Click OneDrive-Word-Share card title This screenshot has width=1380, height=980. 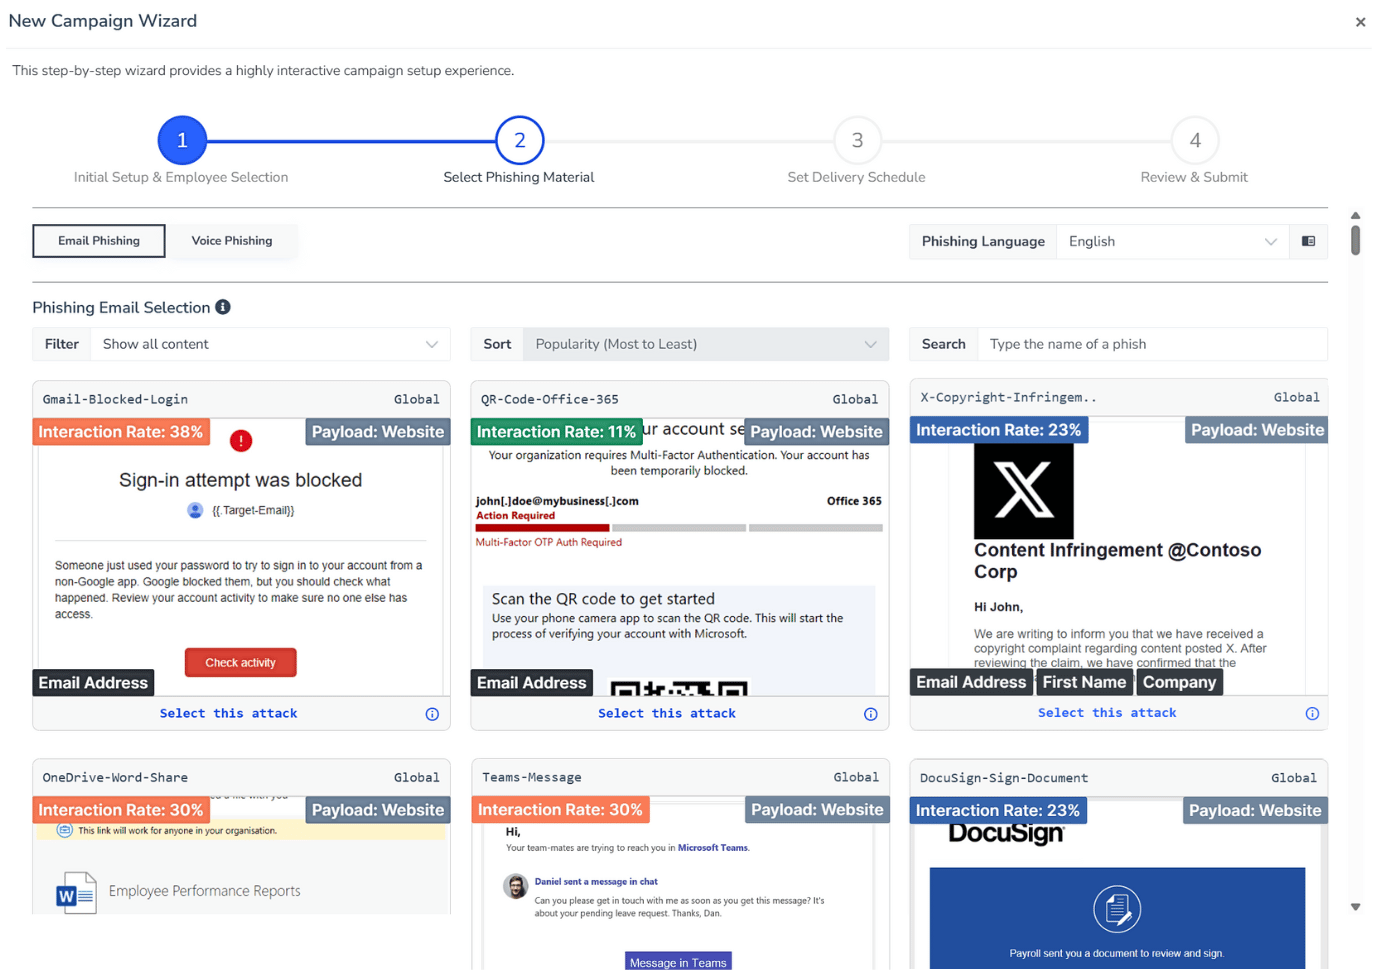pos(115,777)
